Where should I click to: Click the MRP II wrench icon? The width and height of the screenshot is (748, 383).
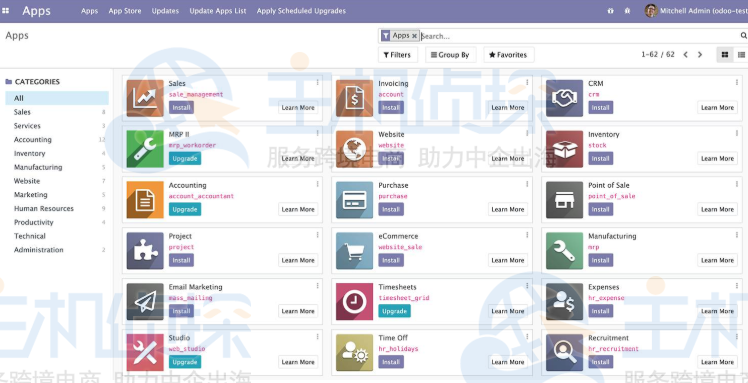(x=145, y=149)
